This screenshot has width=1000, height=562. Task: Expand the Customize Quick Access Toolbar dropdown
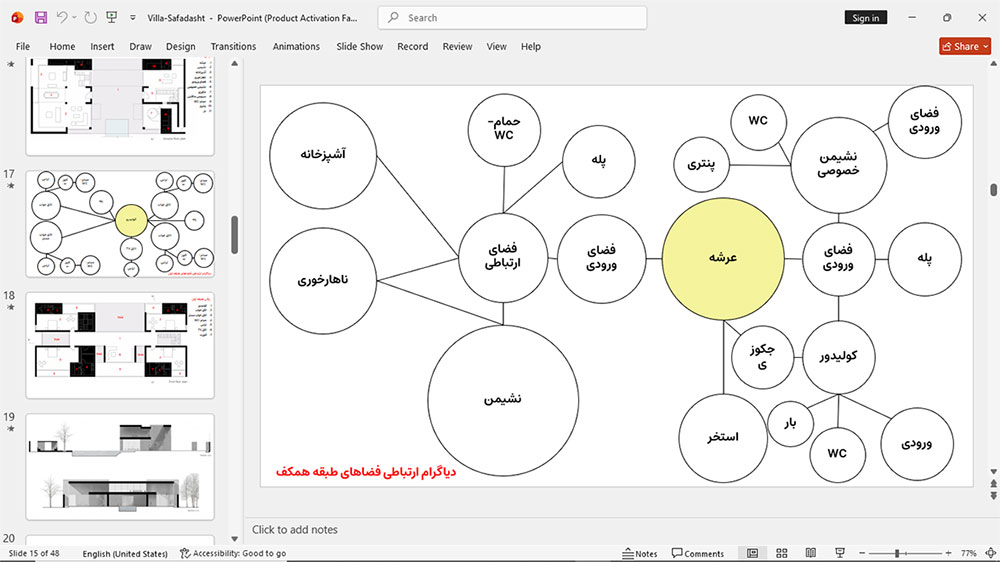[133, 18]
